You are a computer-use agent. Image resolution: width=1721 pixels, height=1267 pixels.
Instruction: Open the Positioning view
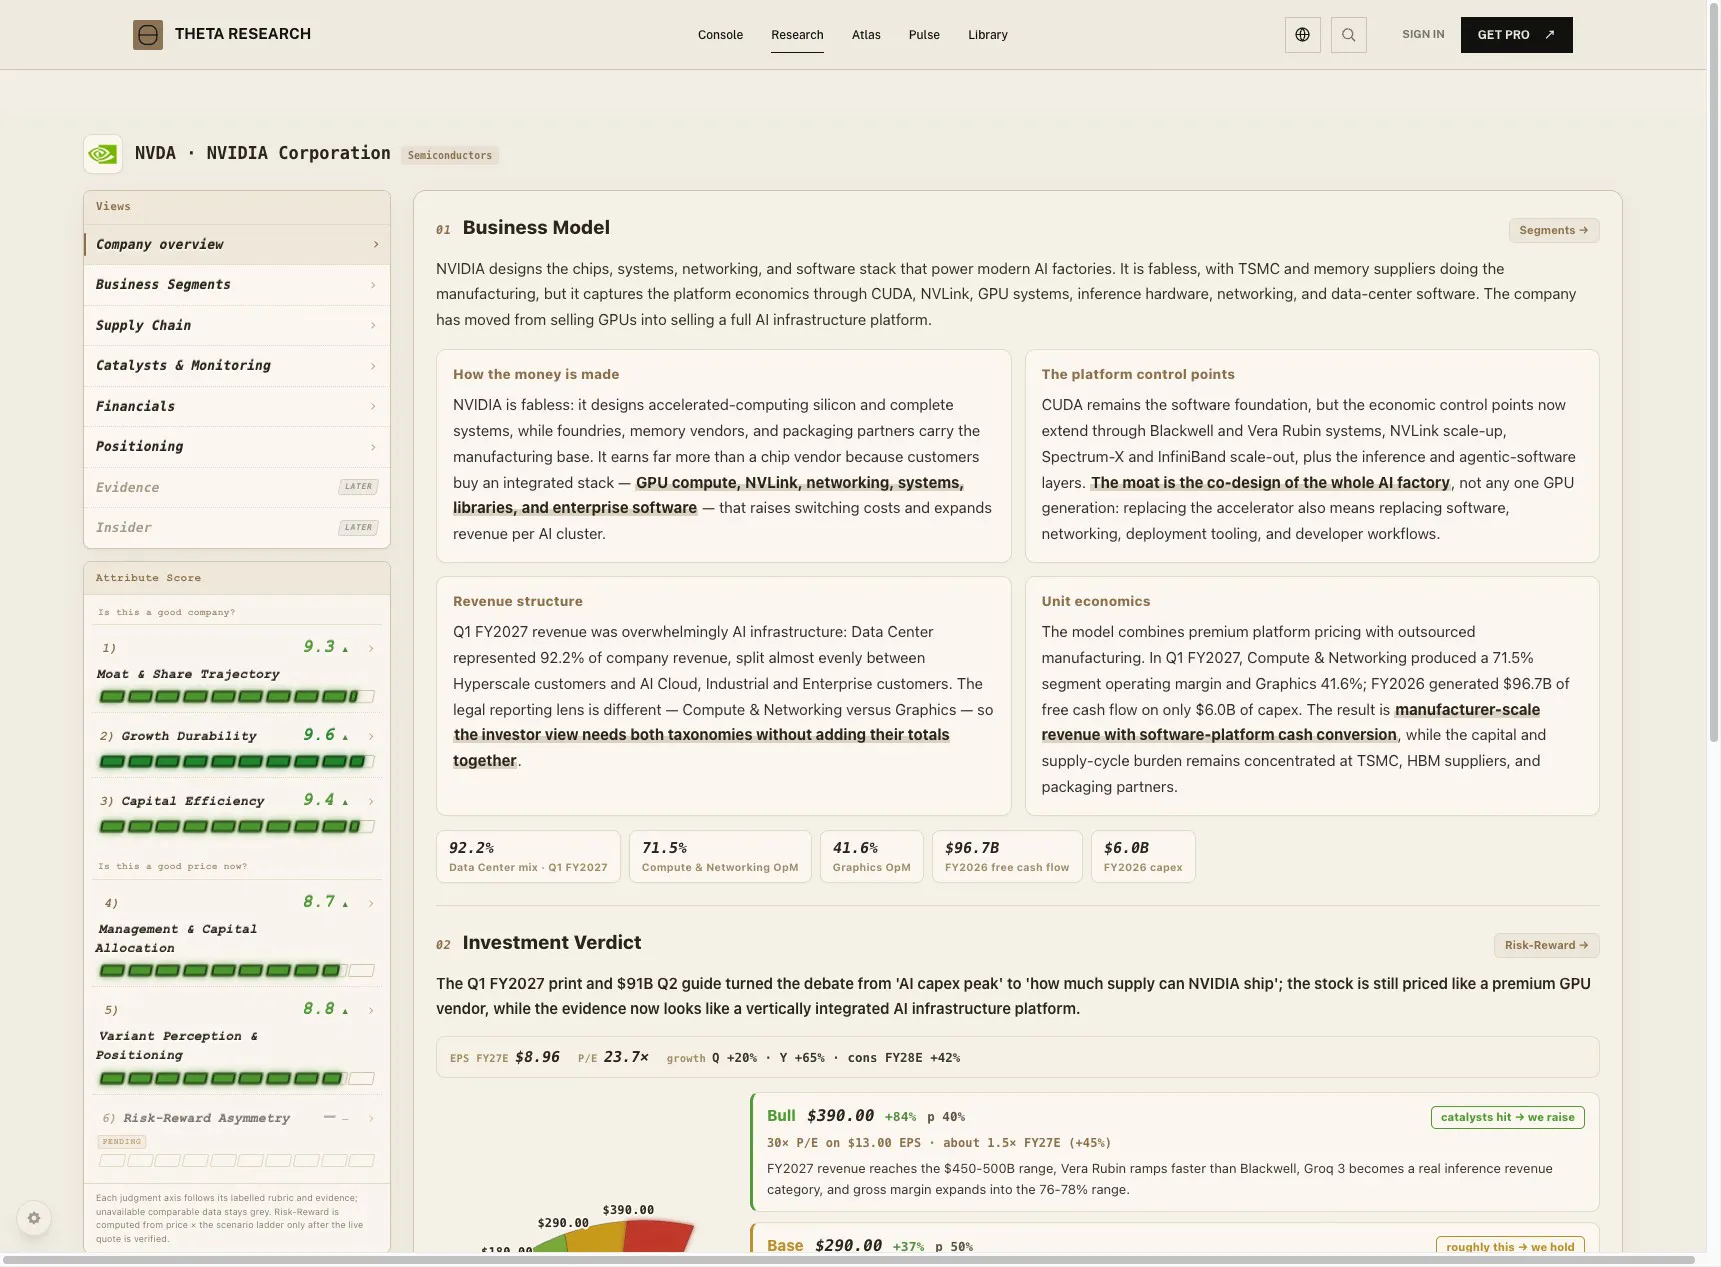tap(237, 447)
